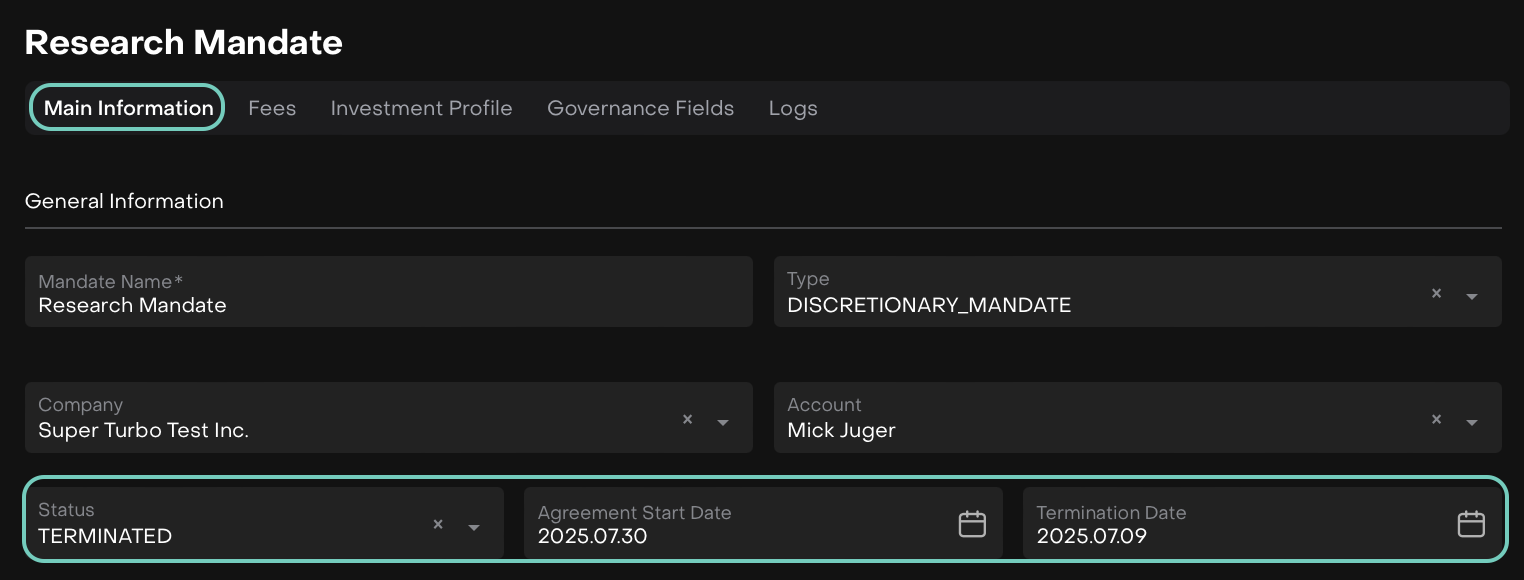Viewport: 1524px width, 580px height.
Task: Open the Agreement Start Date calendar picker
Action: click(x=972, y=524)
